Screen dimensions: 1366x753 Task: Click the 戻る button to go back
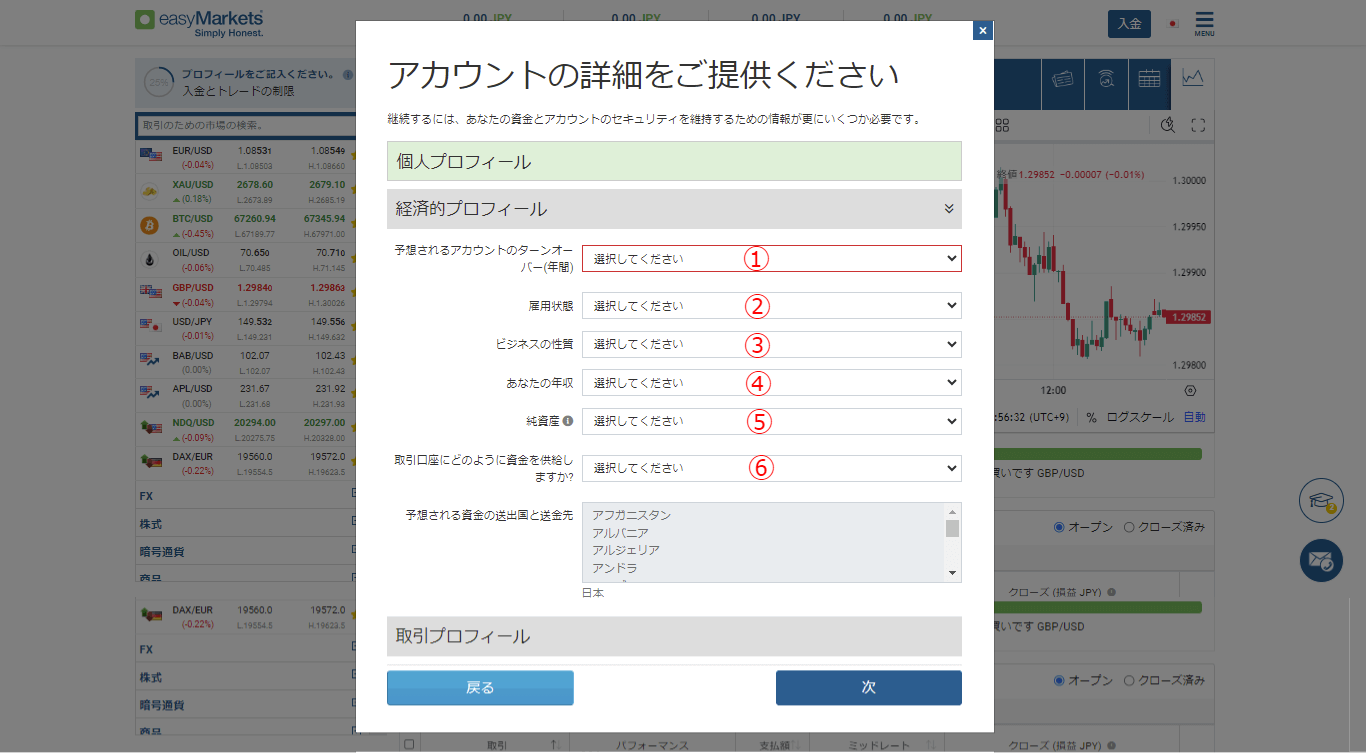point(480,688)
